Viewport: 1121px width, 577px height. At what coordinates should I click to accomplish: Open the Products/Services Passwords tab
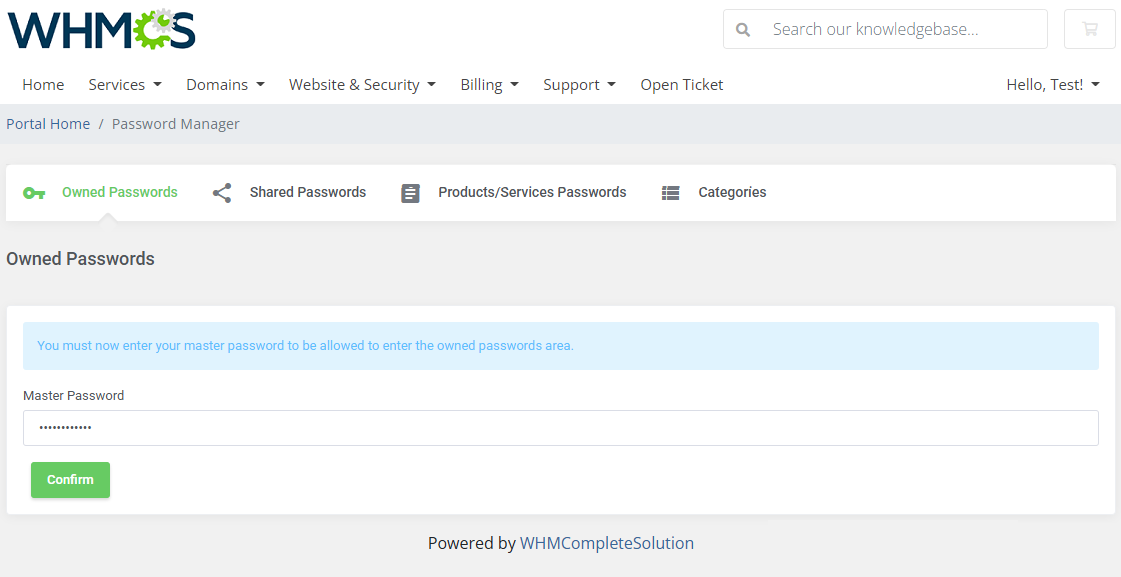coord(513,192)
